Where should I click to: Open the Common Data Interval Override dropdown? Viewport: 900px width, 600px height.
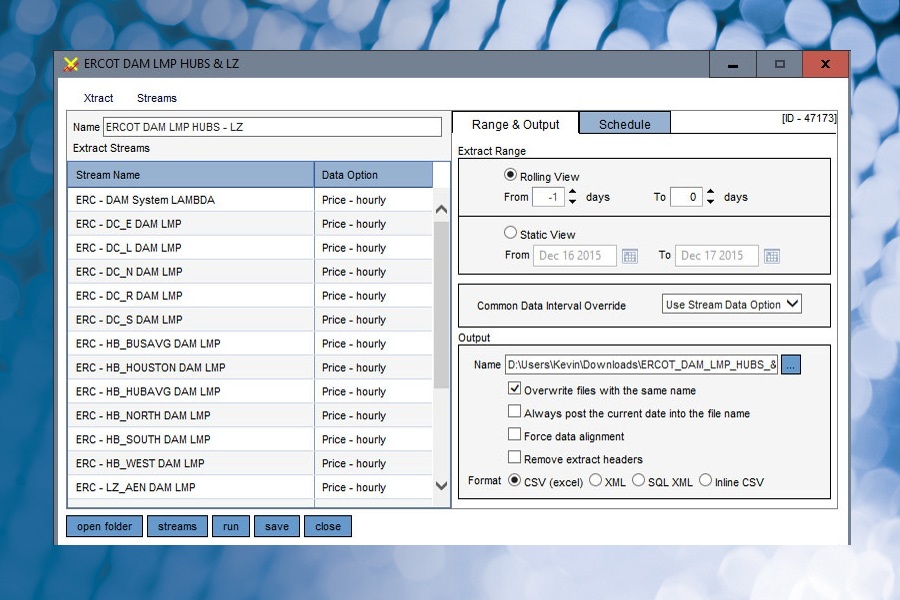[731, 304]
